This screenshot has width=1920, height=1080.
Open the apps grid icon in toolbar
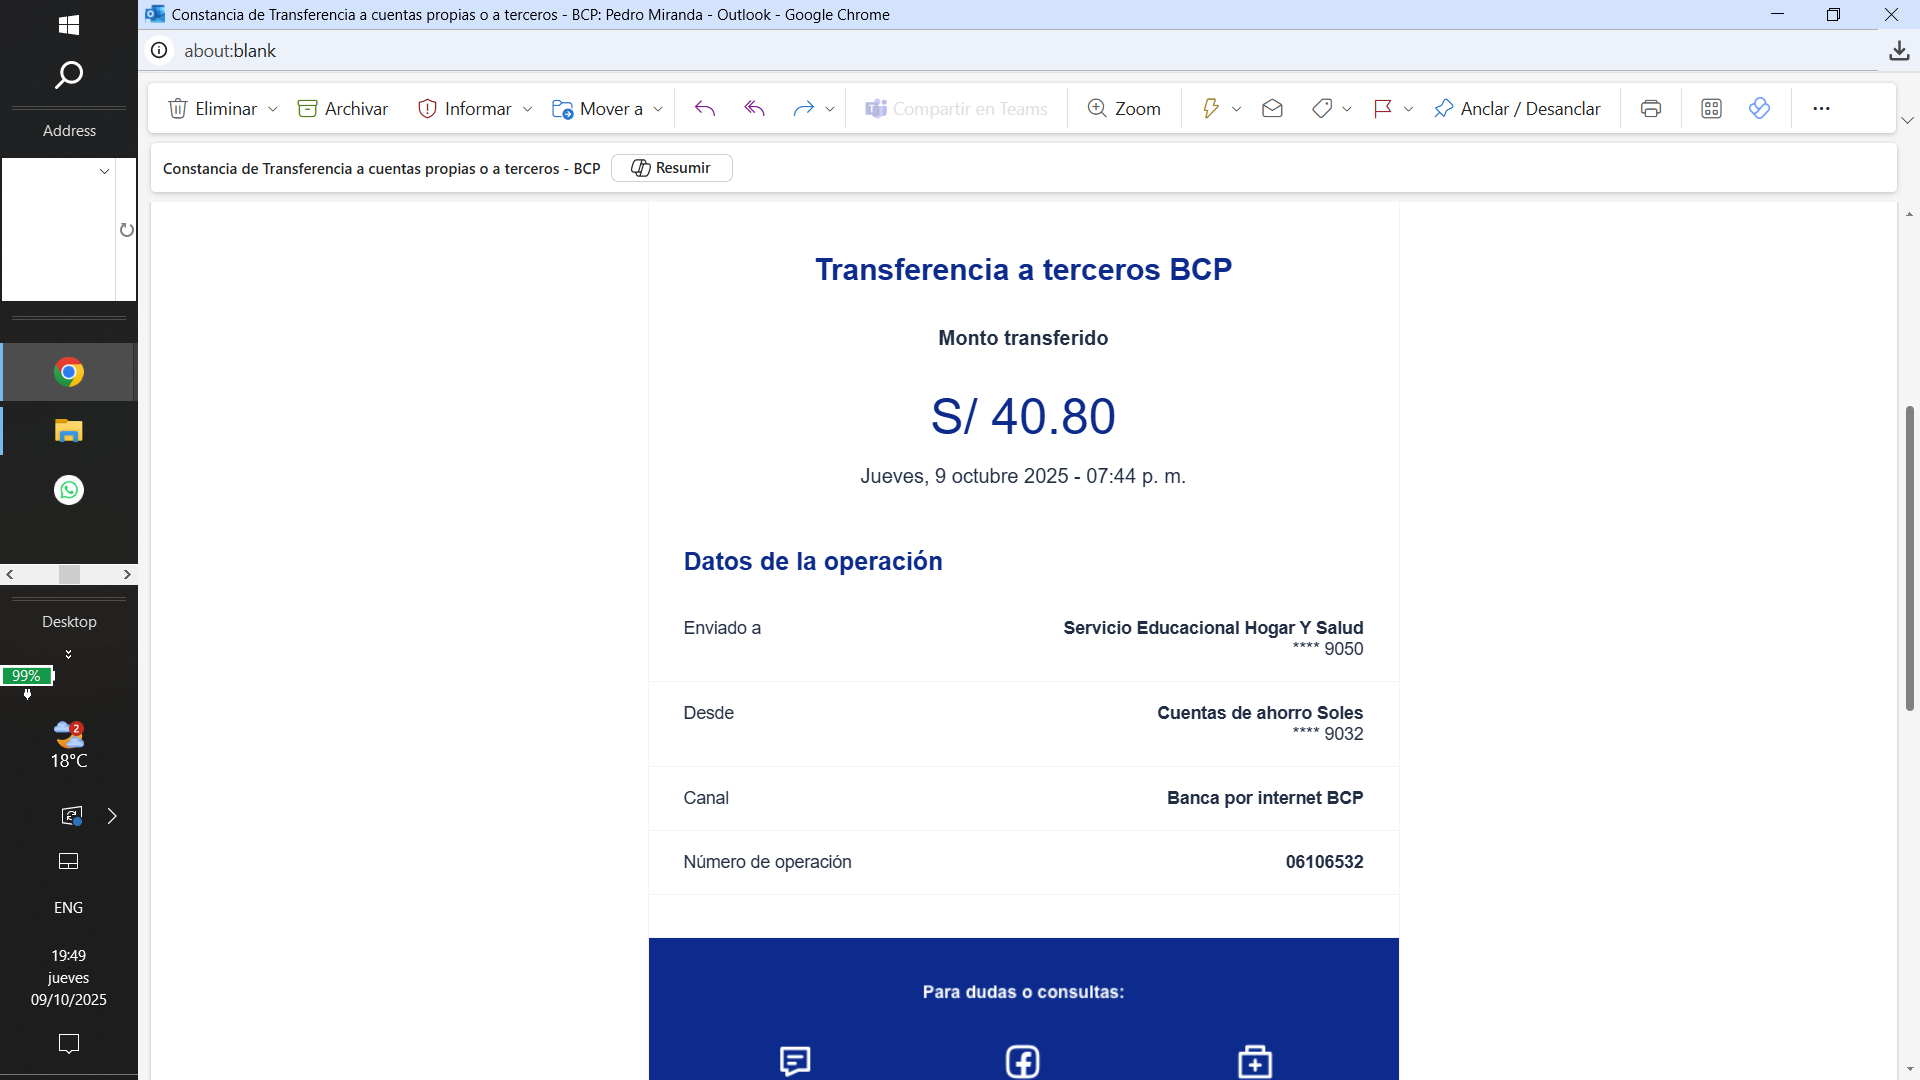click(1711, 109)
